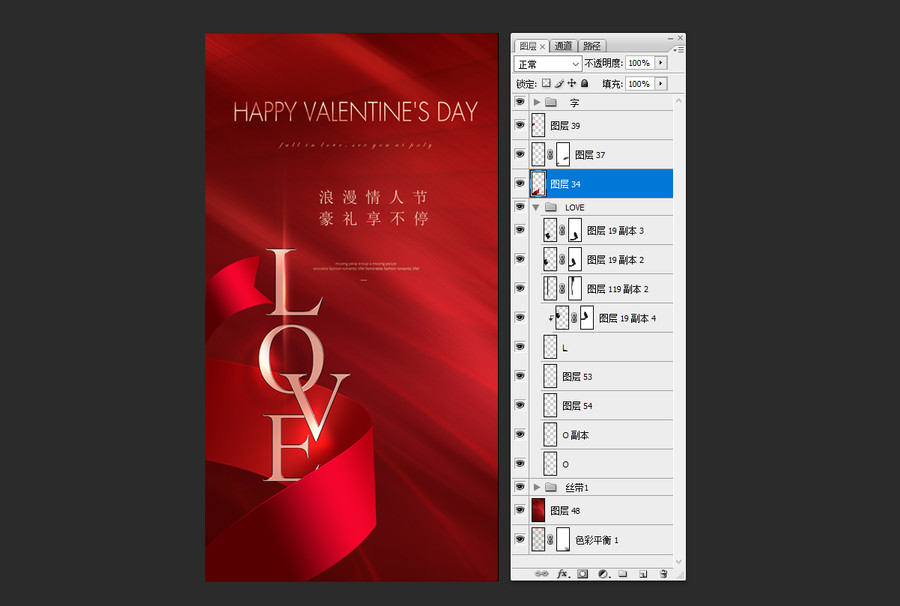Screen dimensions: 900x606
Task: Click the mask link chain on 图层 19 副本 3
Action: [562, 231]
